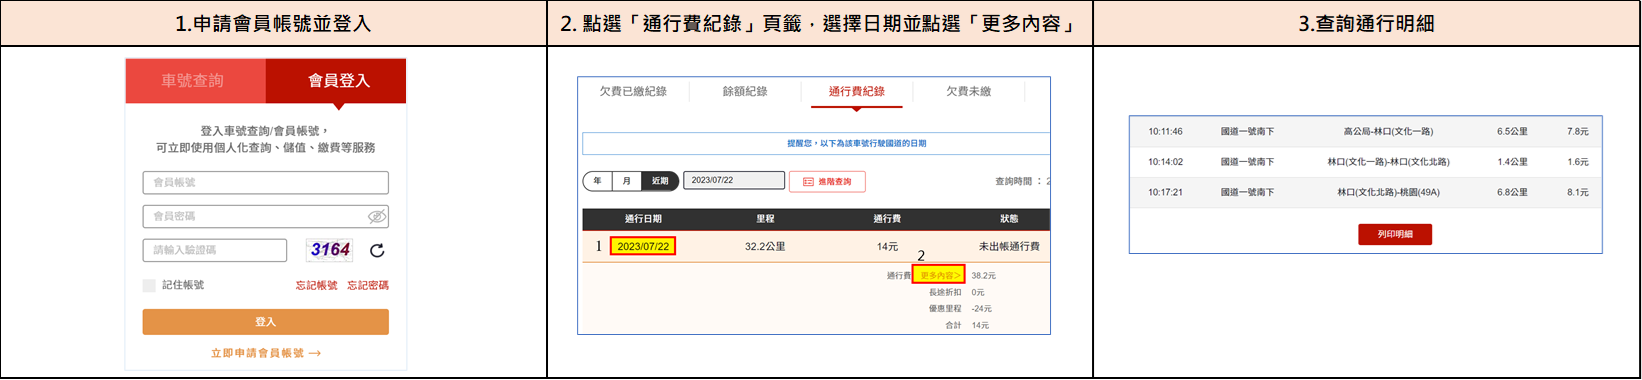Refresh the 3164 captcha code
The height and width of the screenshot is (380, 1642).
coord(377,250)
